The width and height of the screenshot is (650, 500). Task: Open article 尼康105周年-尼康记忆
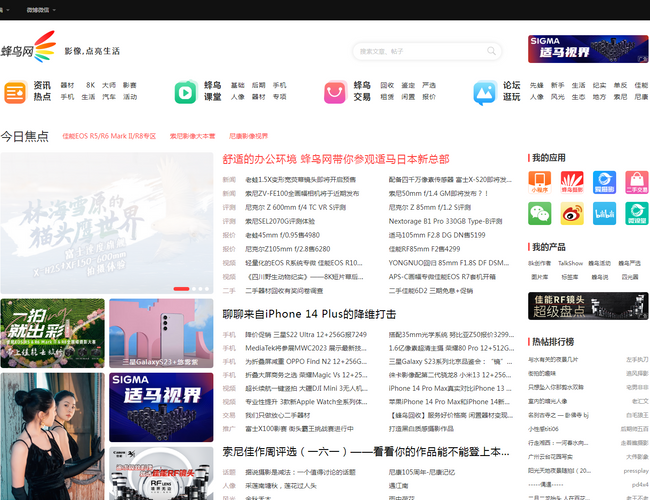point(422,472)
